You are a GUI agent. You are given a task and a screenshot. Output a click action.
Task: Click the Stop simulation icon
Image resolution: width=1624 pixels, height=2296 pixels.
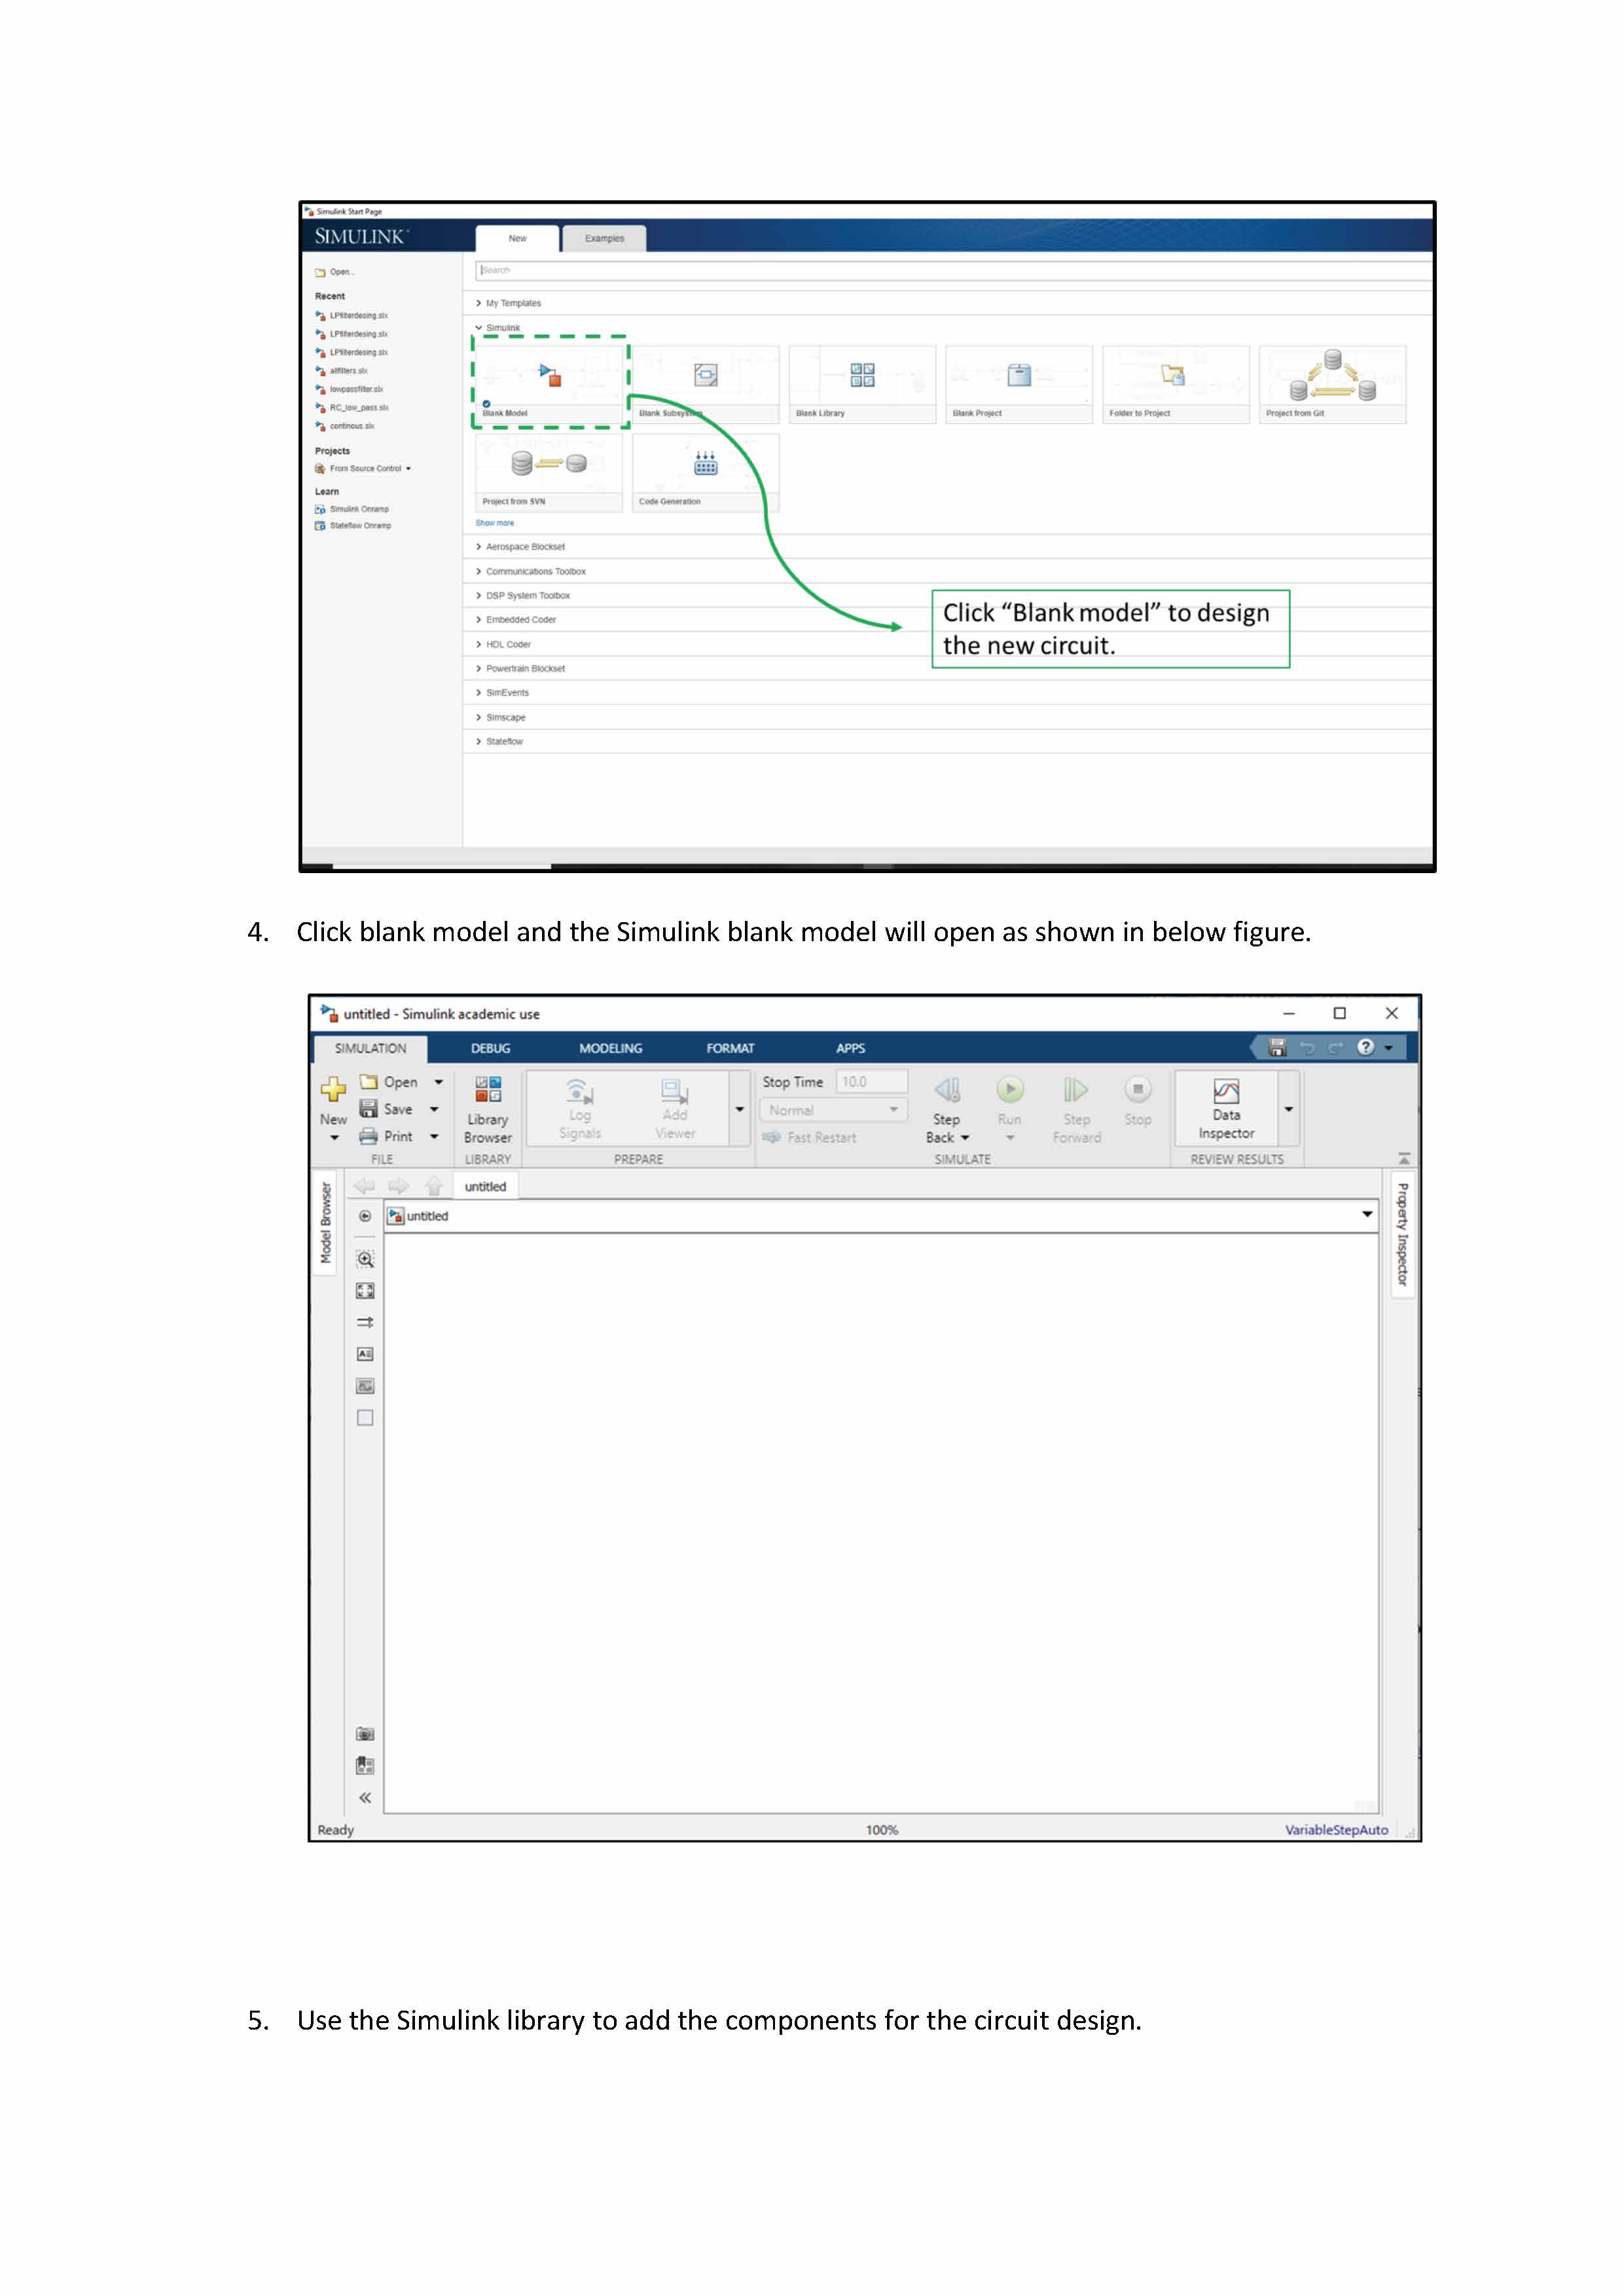click(x=1137, y=1090)
